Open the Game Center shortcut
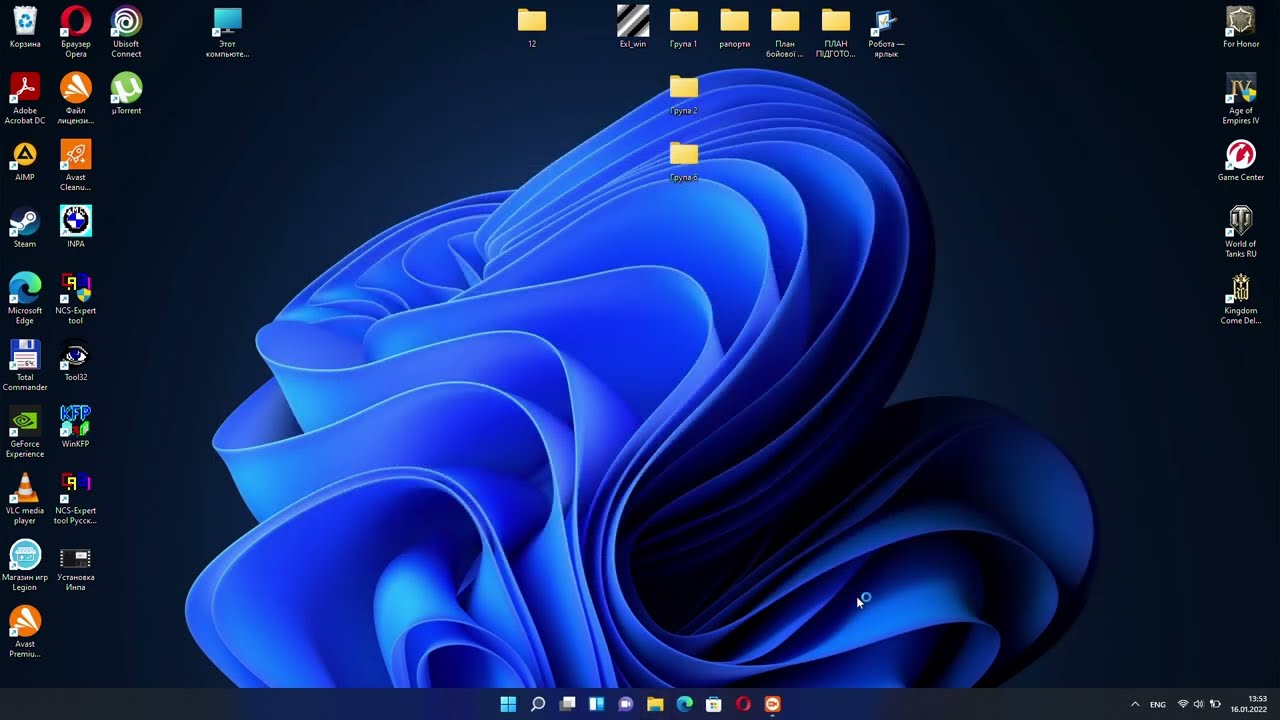Image resolution: width=1280 pixels, height=720 pixels. coord(1241,161)
